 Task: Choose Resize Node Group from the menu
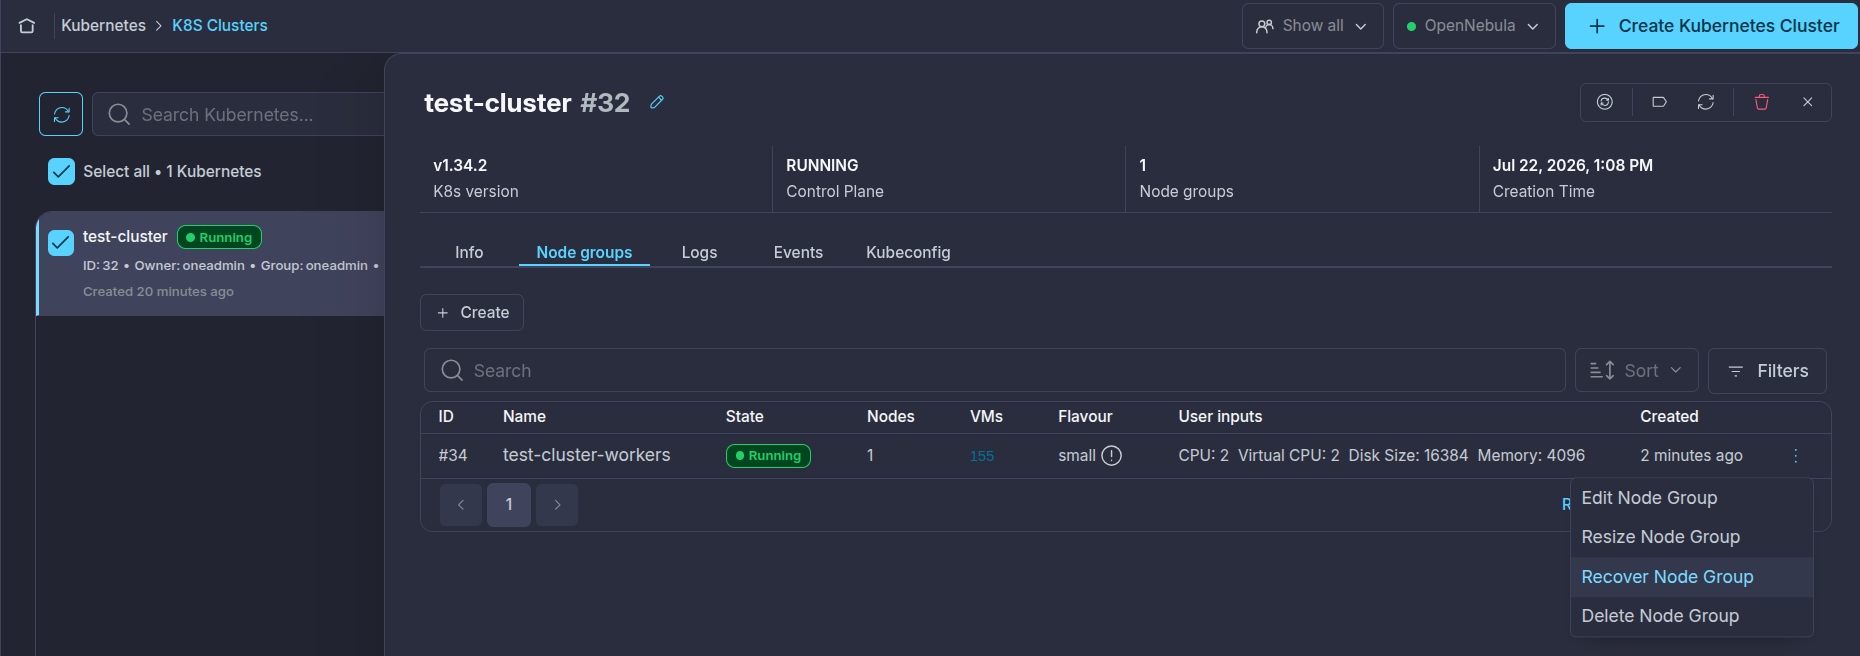pyautogui.click(x=1691, y=537)
